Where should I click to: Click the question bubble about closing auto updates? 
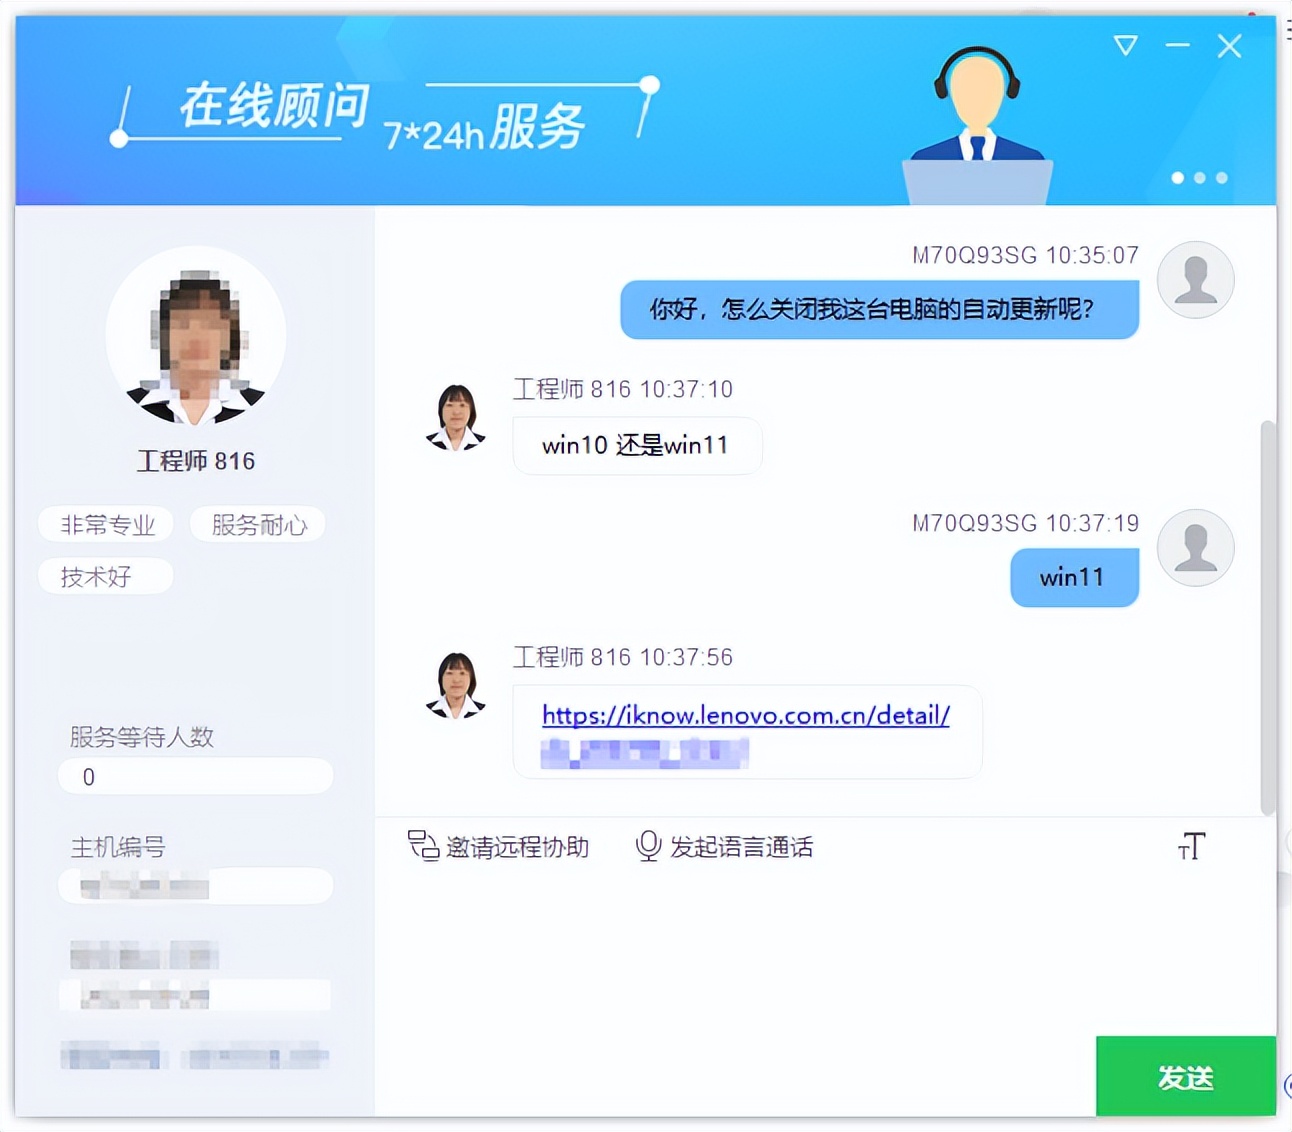[x=880, y=310]
